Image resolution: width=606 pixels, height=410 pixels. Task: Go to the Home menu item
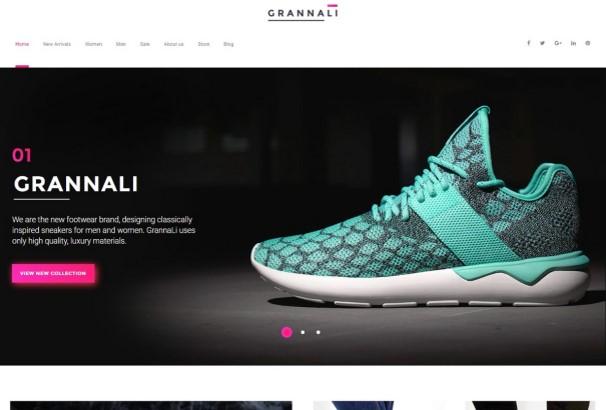point(22,44)
